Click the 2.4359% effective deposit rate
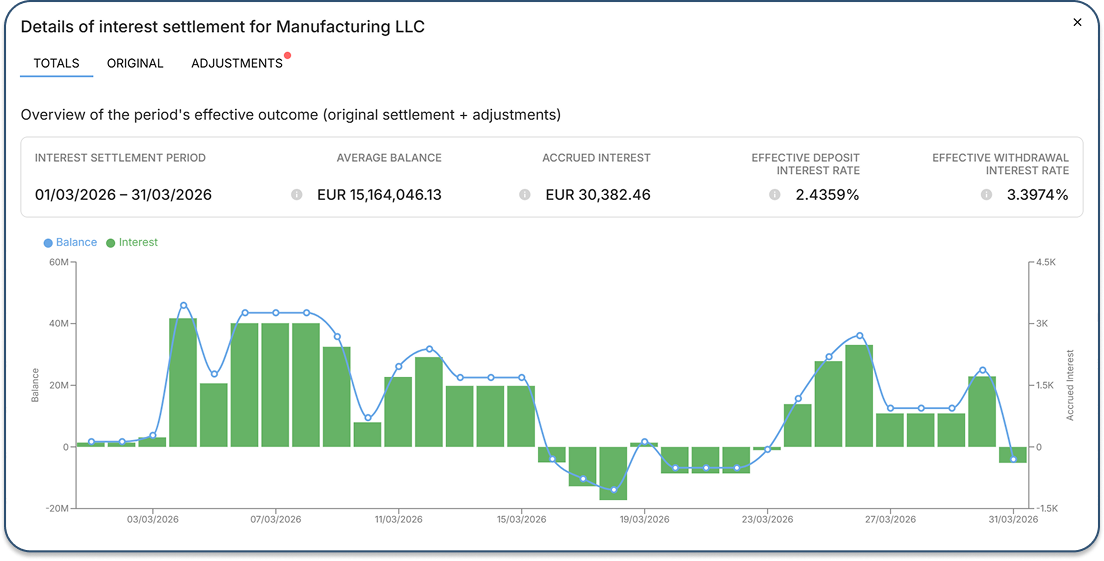1104x561 pixels. 827,195
